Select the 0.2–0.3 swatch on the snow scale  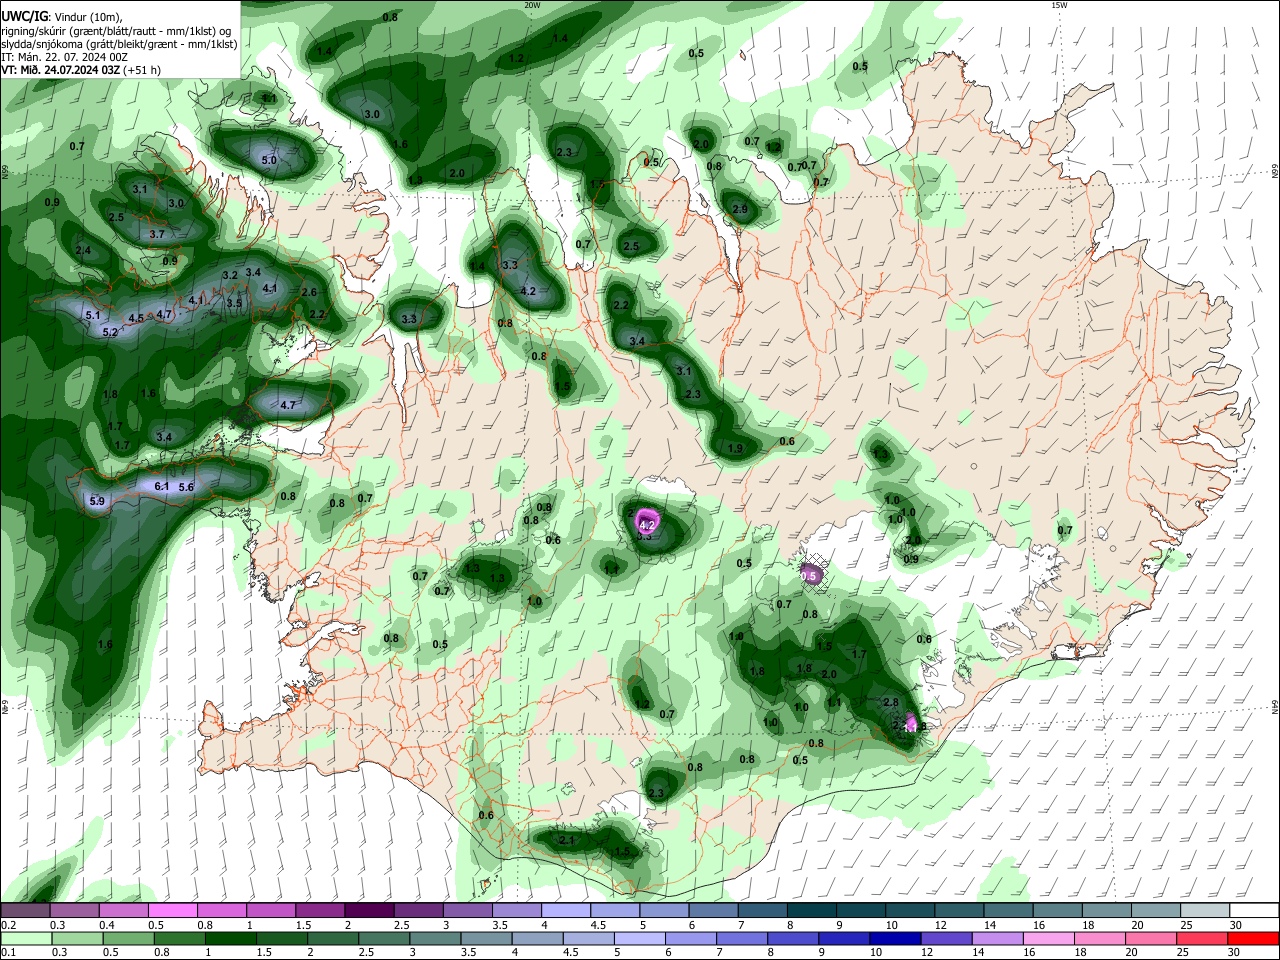(25, 911)
